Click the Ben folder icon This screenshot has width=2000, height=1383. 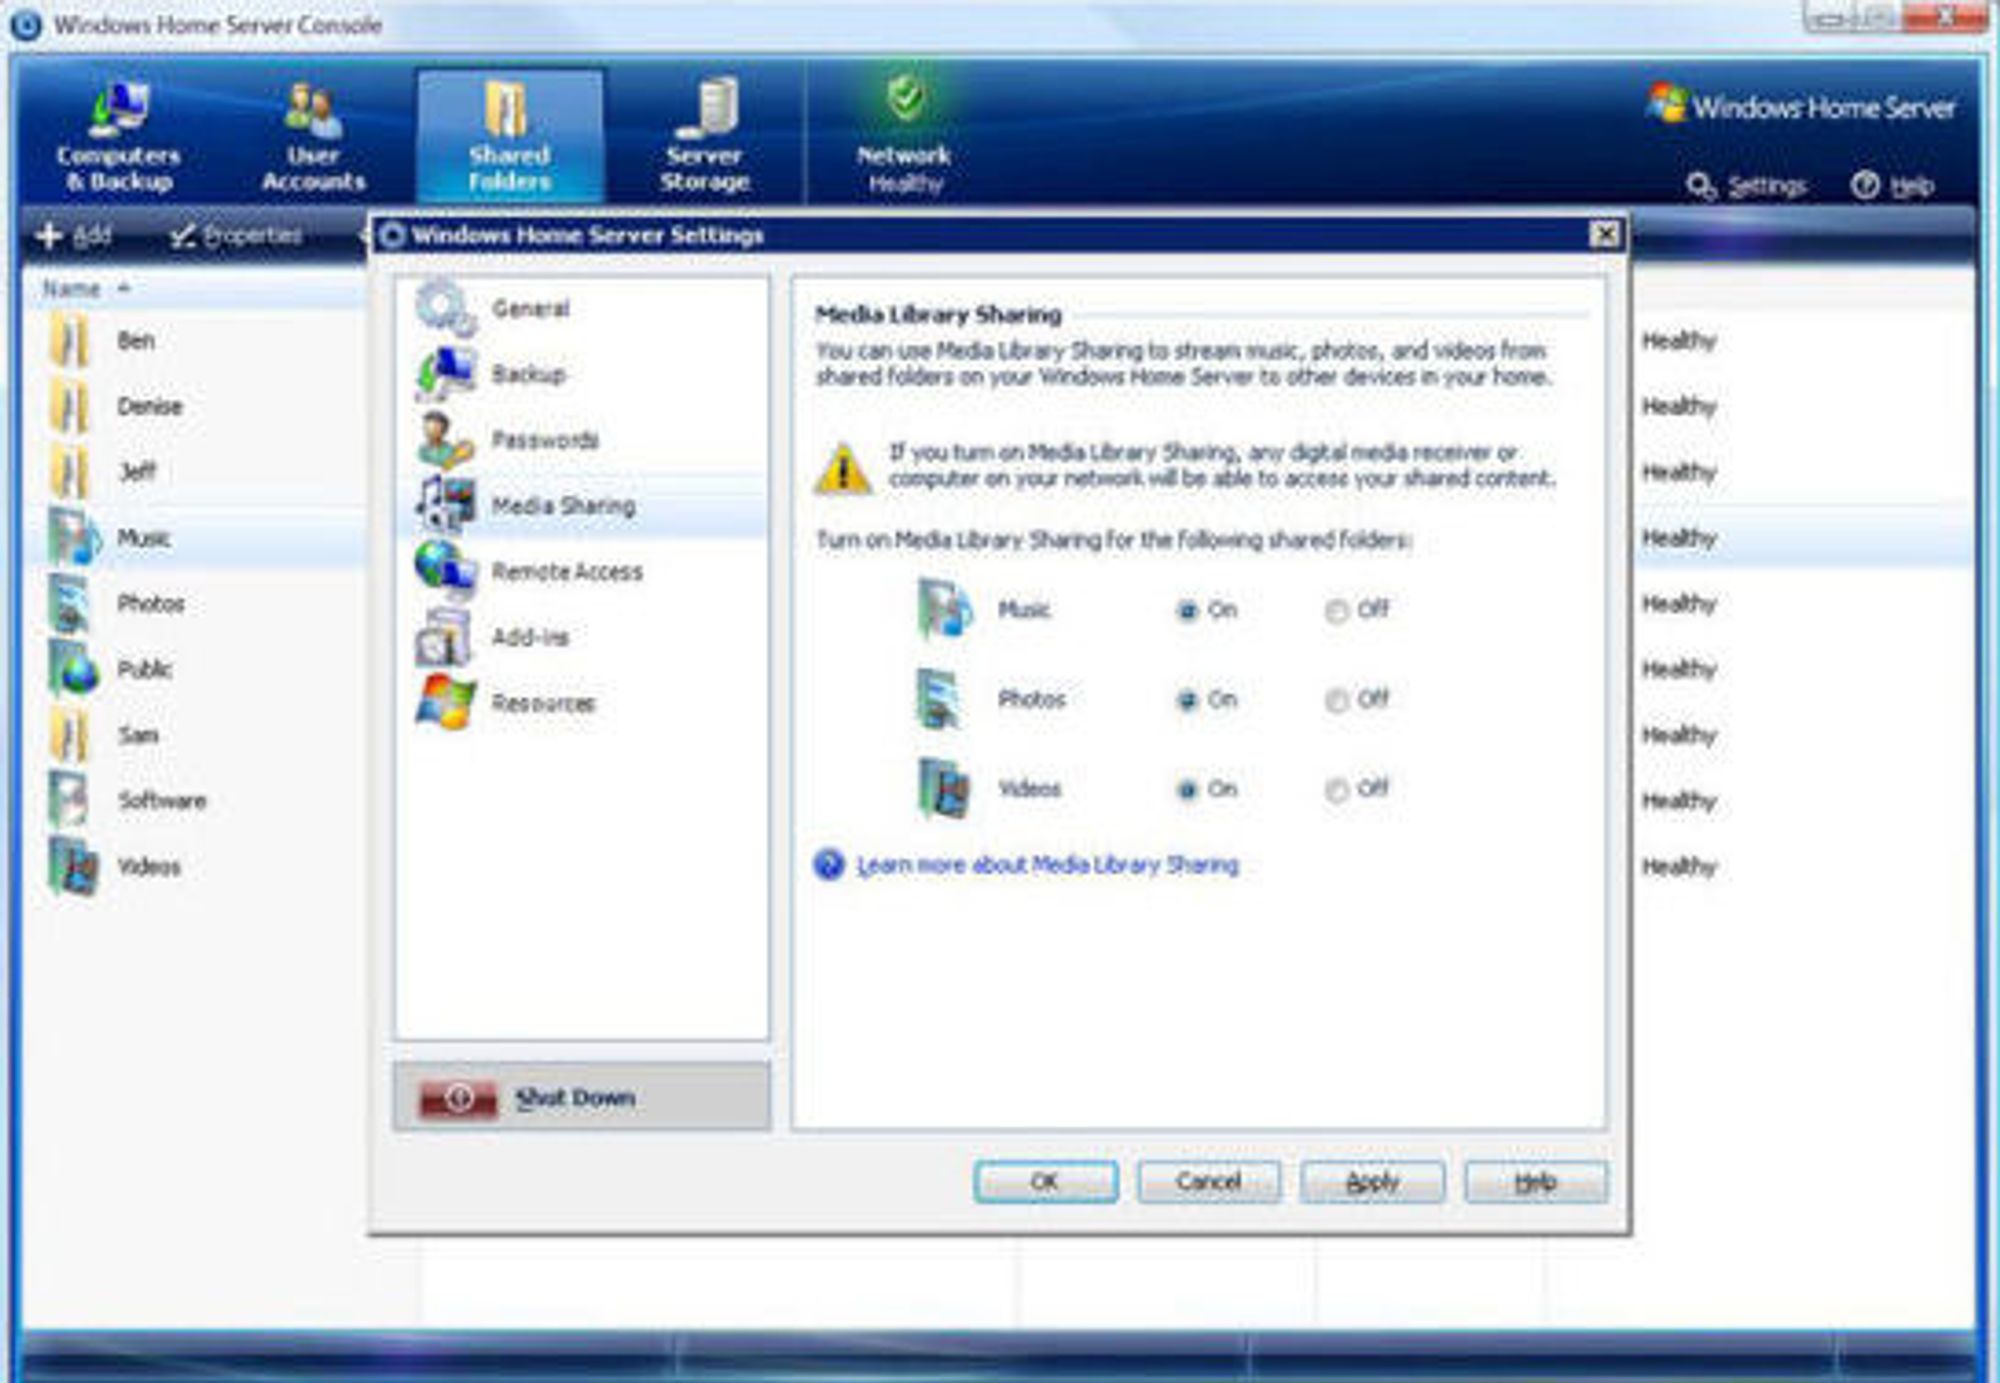tap(70, 340)
